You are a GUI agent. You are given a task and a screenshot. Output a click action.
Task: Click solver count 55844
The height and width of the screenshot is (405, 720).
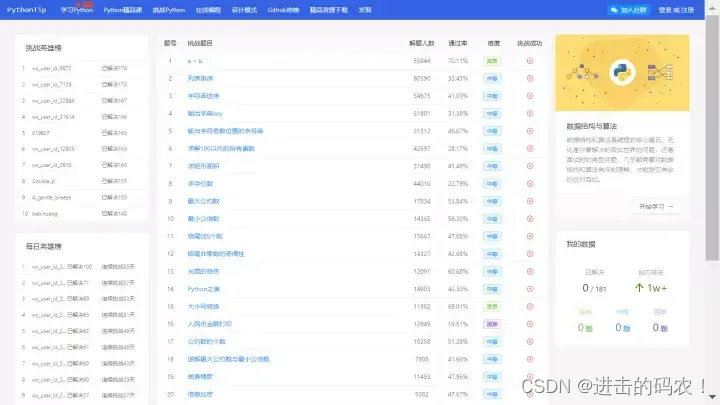coord(422,61)
